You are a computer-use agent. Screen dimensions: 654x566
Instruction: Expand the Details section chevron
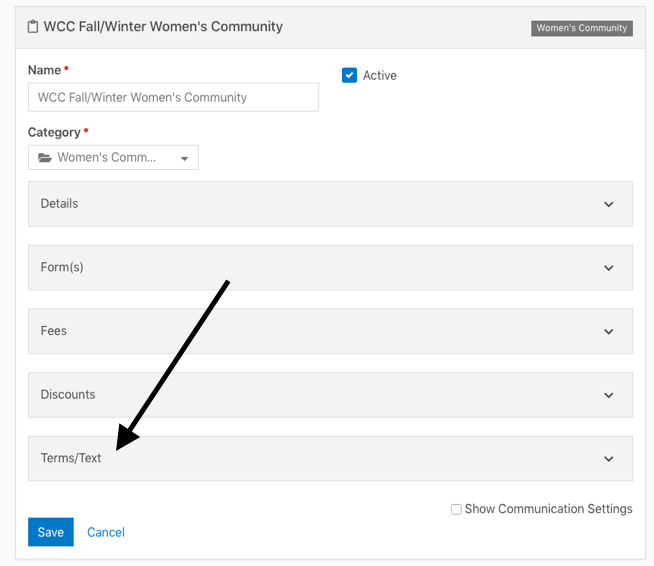(609, 204)
